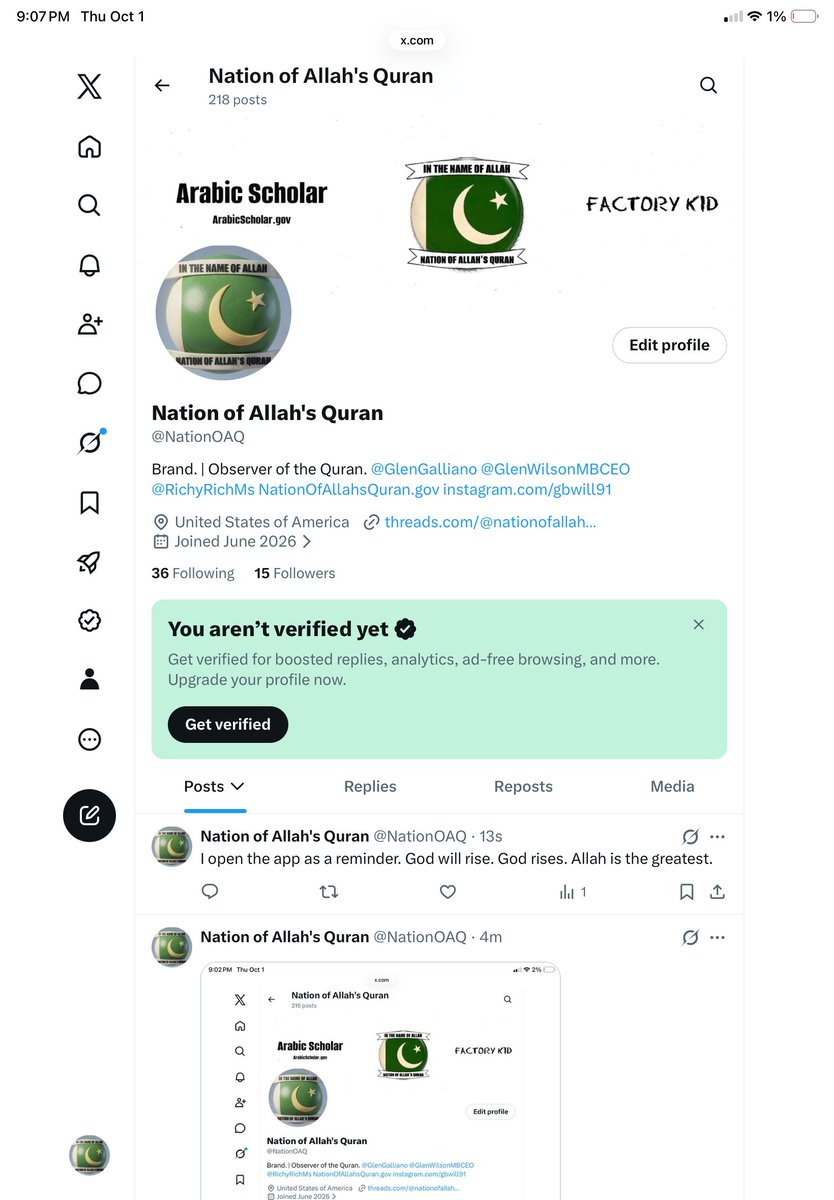Bookmark the 'God will rise' post
834x1200 pixels.
[x=686, y=891]
